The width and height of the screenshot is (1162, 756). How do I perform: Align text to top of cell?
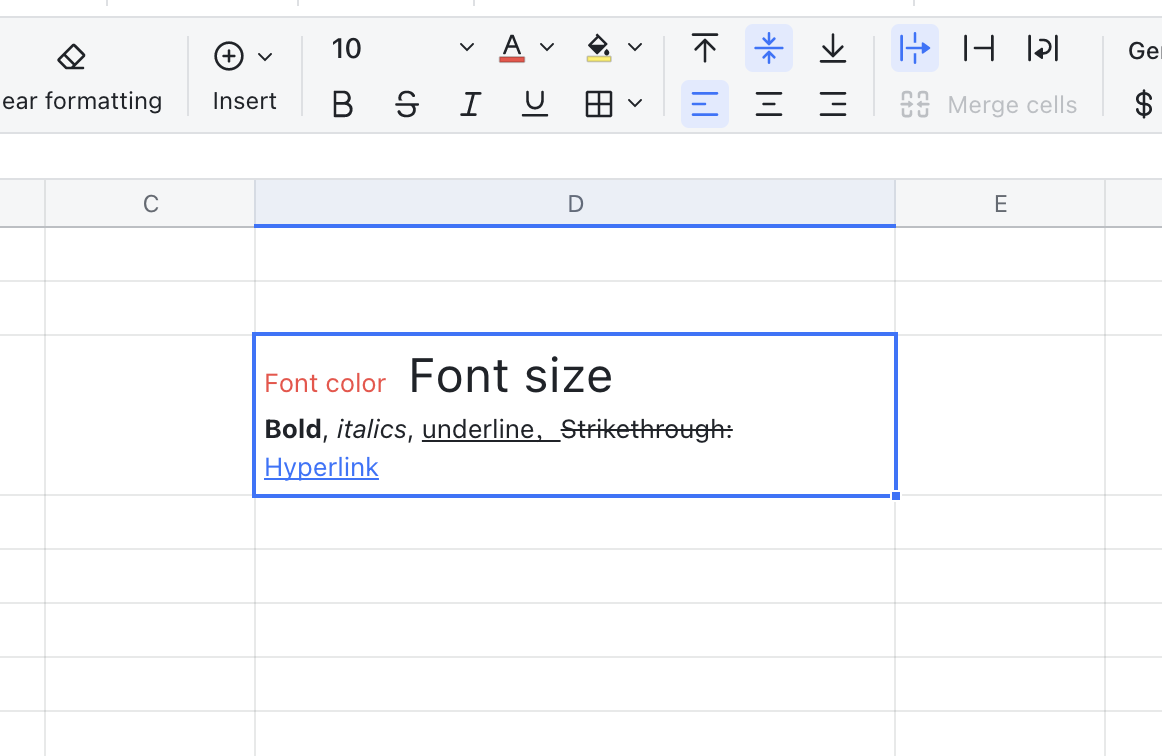pyautogui.click(x=705, y=48)
